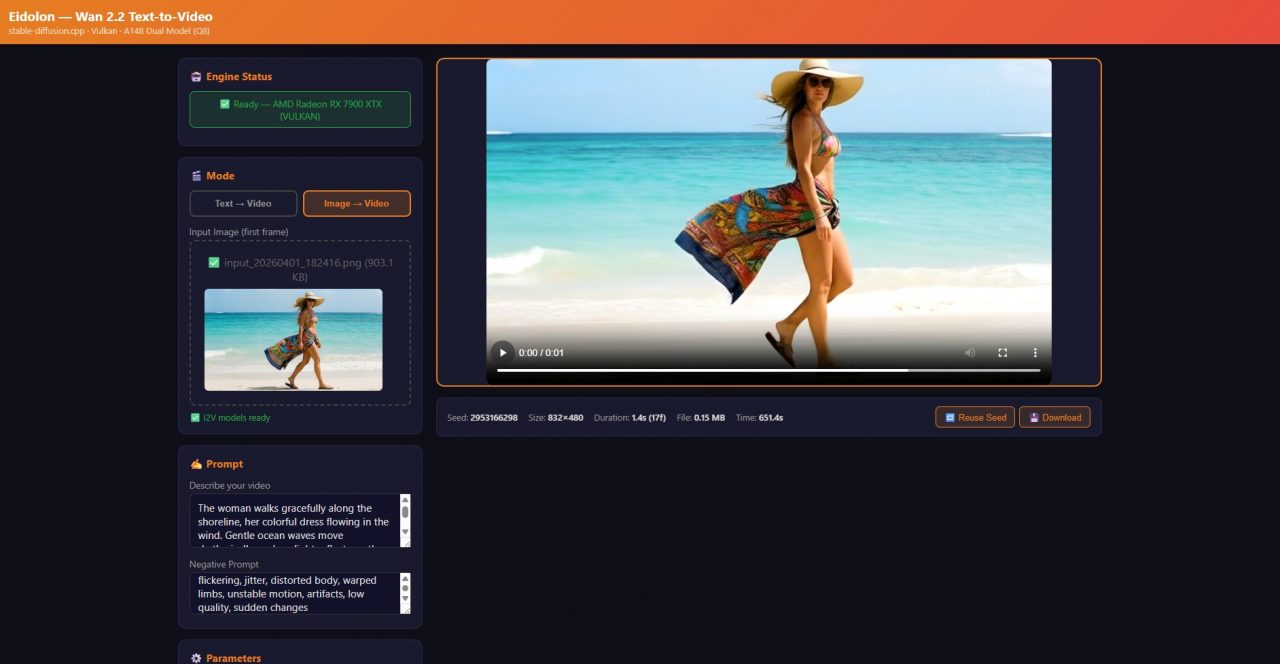The height and width of the screenshot is (664, 1280).
Task: Play the generated beach video
Action: pyautogui.click(x=502, y=352)
